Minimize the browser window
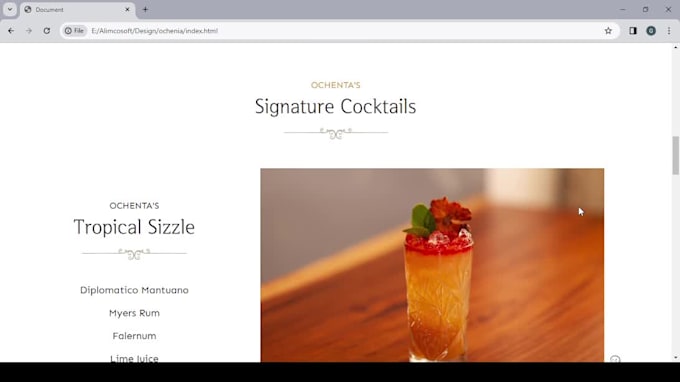This screenshot has width=680, height=382. (623, 9)
